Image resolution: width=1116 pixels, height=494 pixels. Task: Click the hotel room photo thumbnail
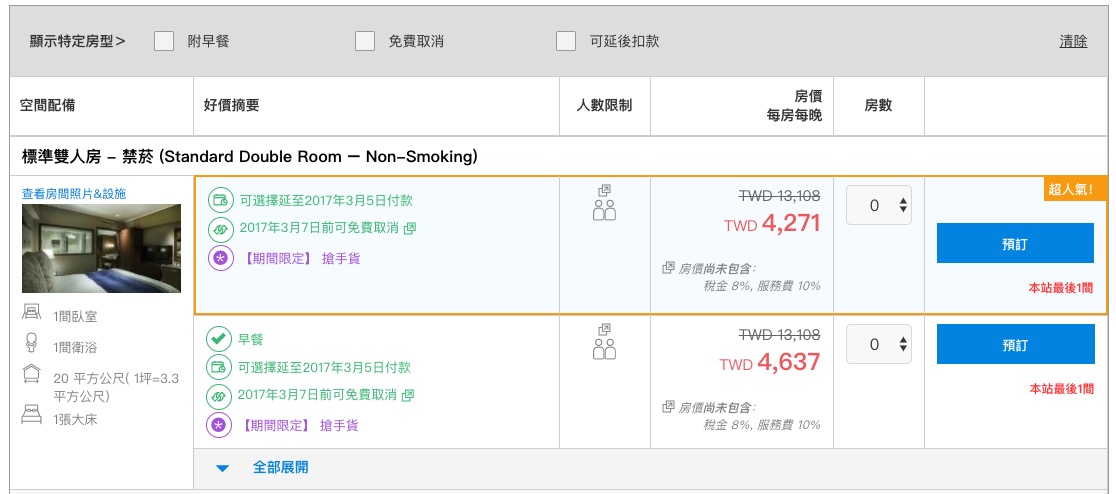pyautogui.click(x=101, y=249)
